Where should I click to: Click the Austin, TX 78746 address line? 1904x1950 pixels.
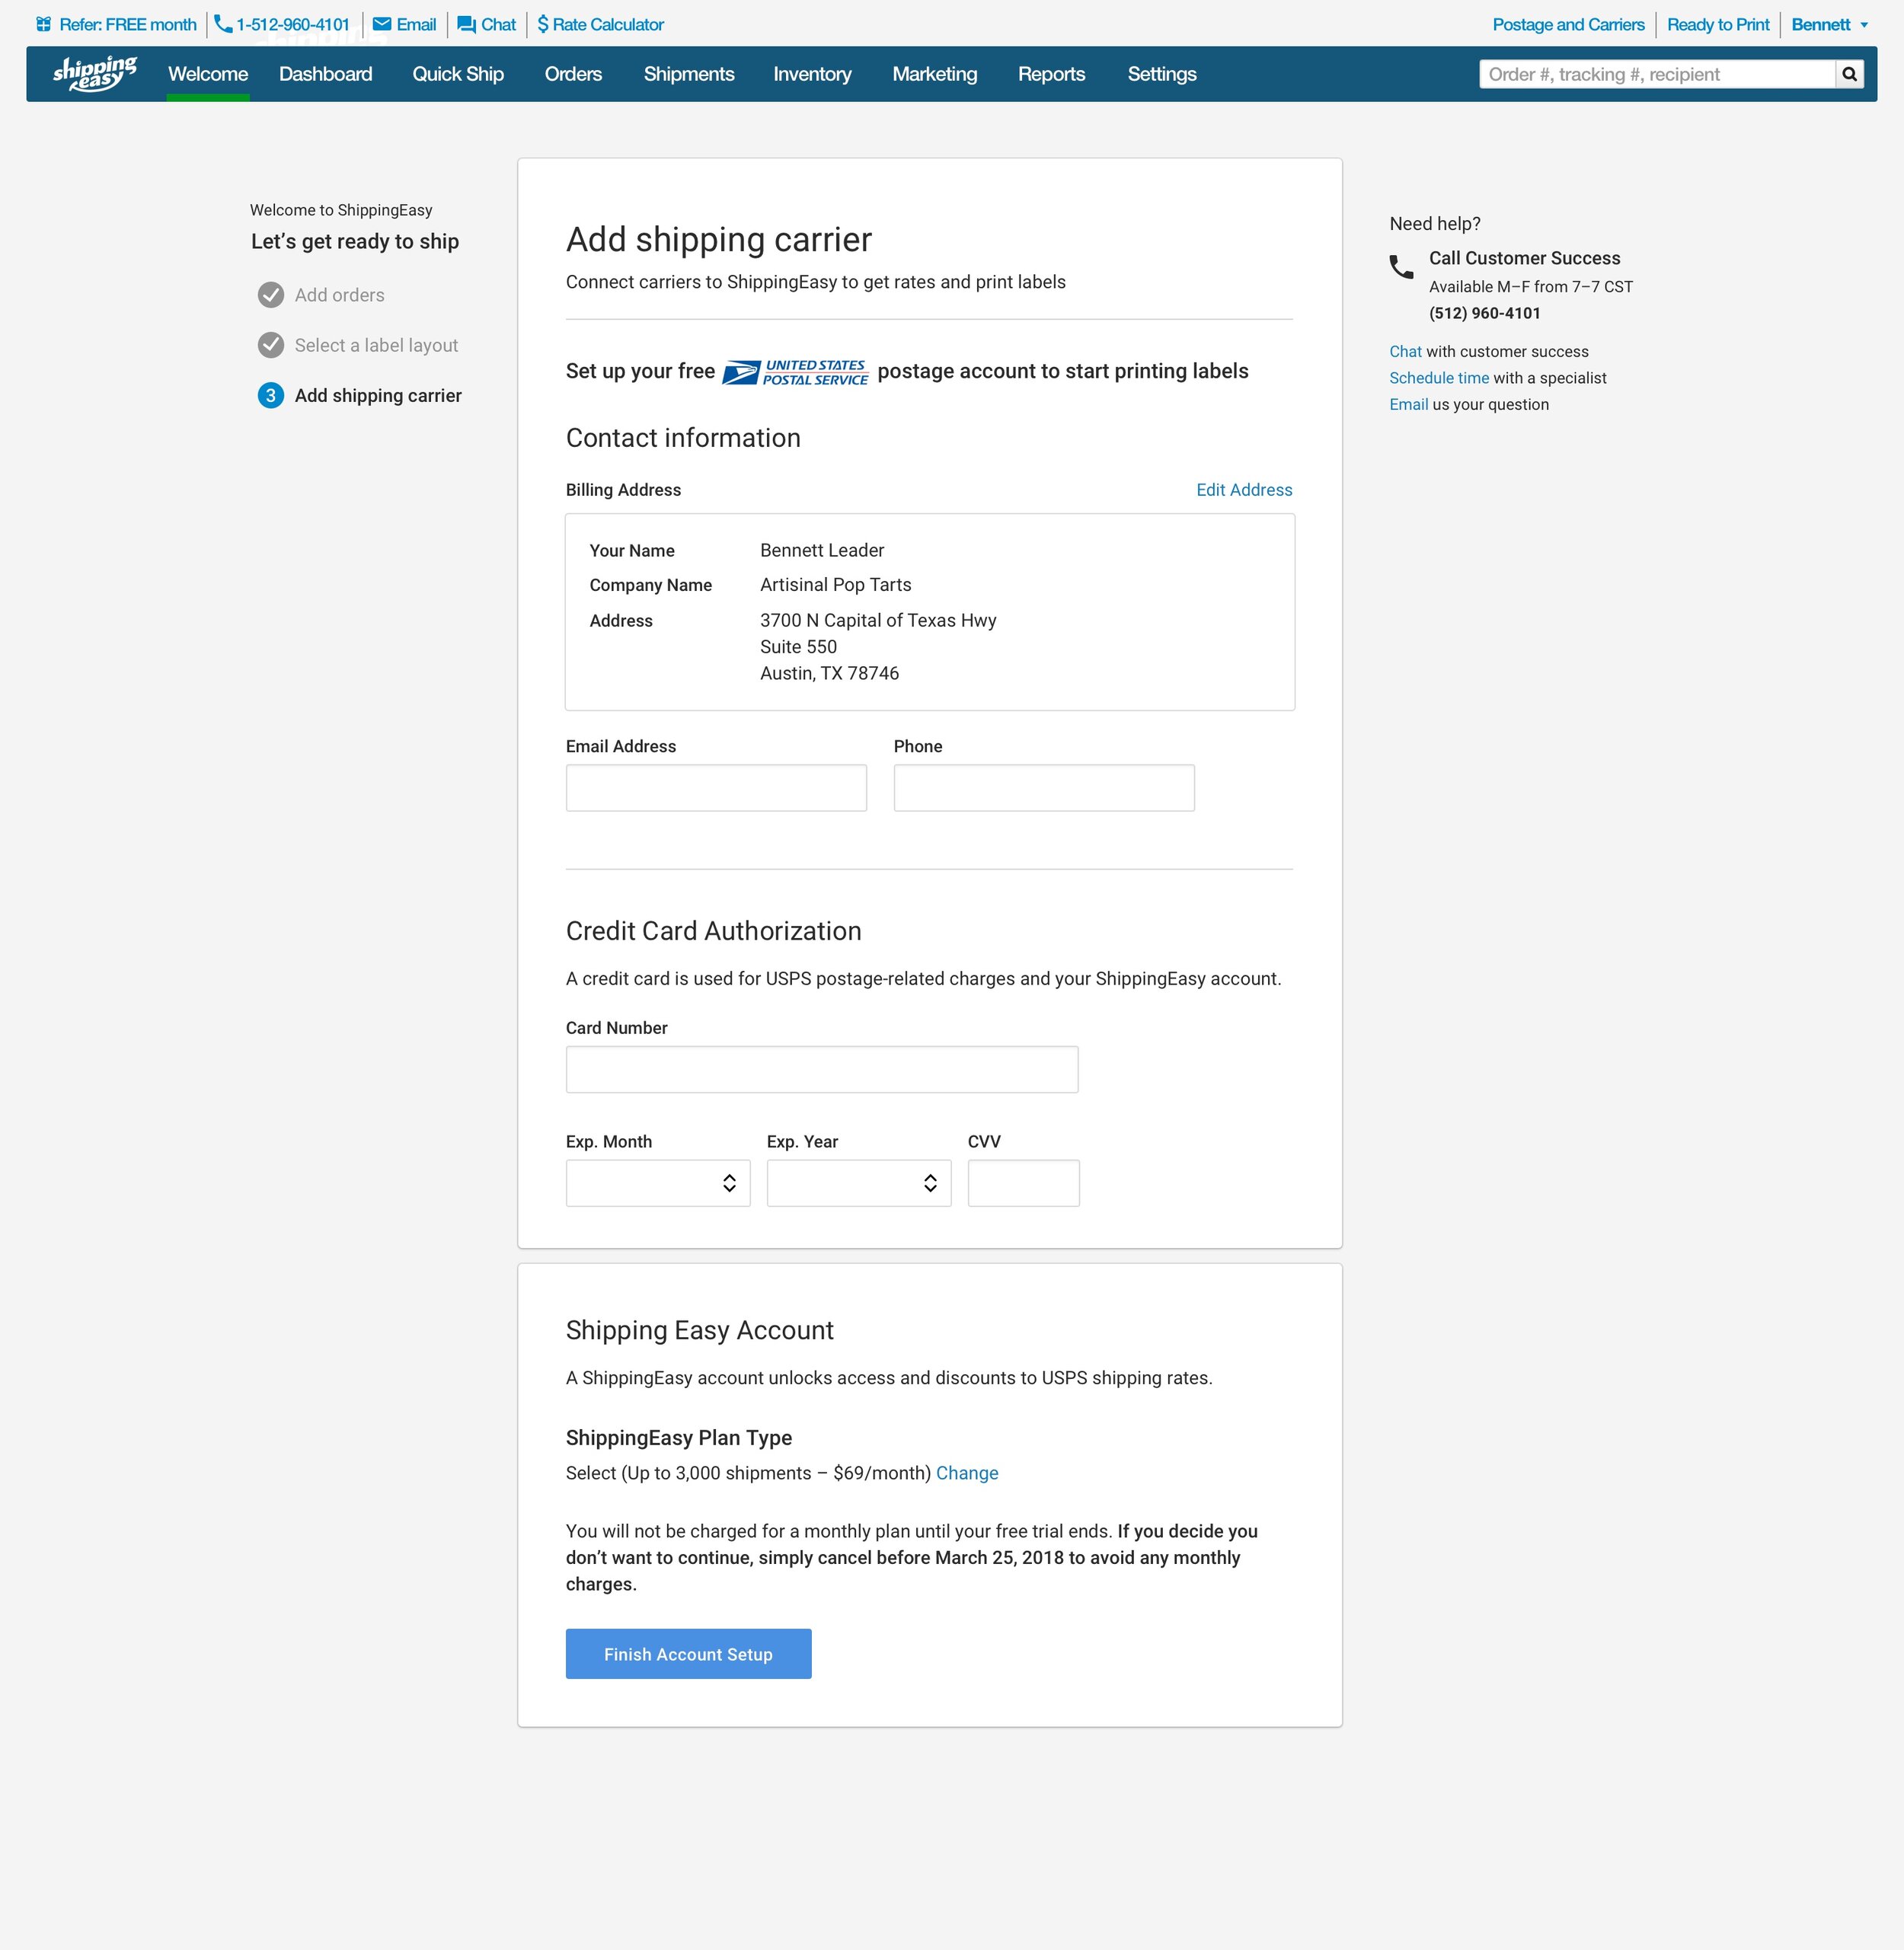(x=829, y=673)
